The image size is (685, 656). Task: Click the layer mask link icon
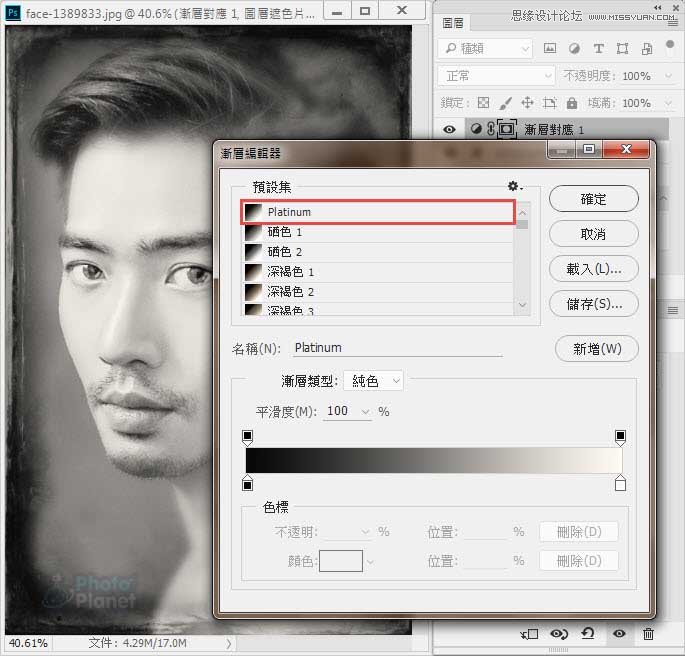pos(491,129)
